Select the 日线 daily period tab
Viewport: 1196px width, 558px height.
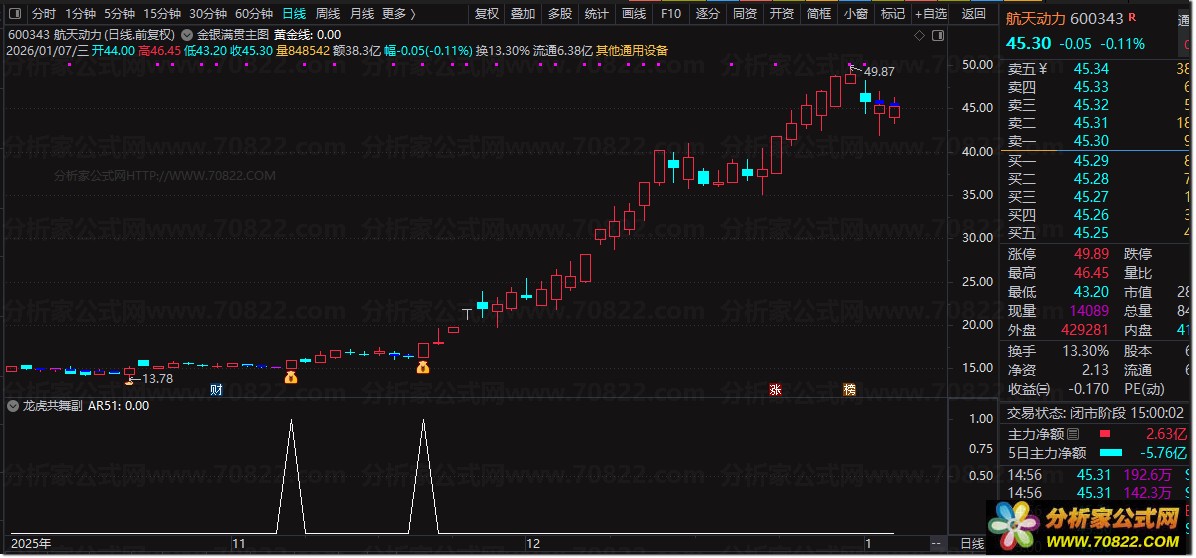294,14
